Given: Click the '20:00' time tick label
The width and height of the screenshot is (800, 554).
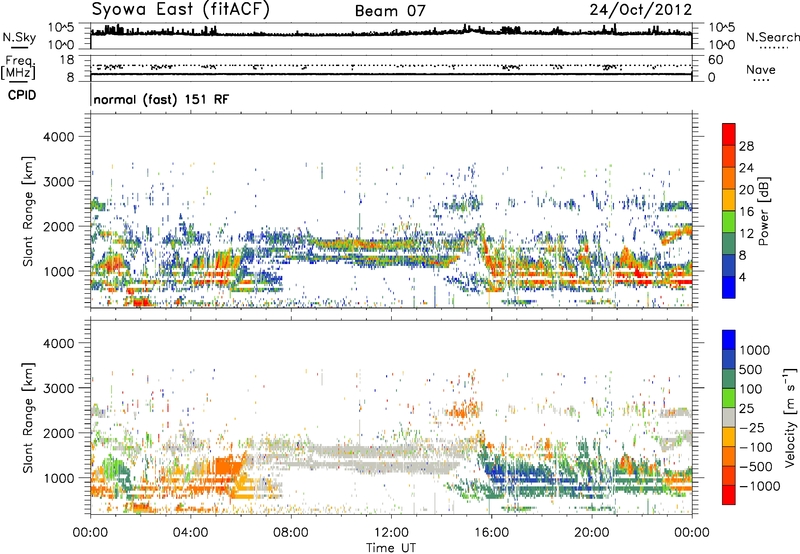Looking at the screenshot, I should click(591, 533).
